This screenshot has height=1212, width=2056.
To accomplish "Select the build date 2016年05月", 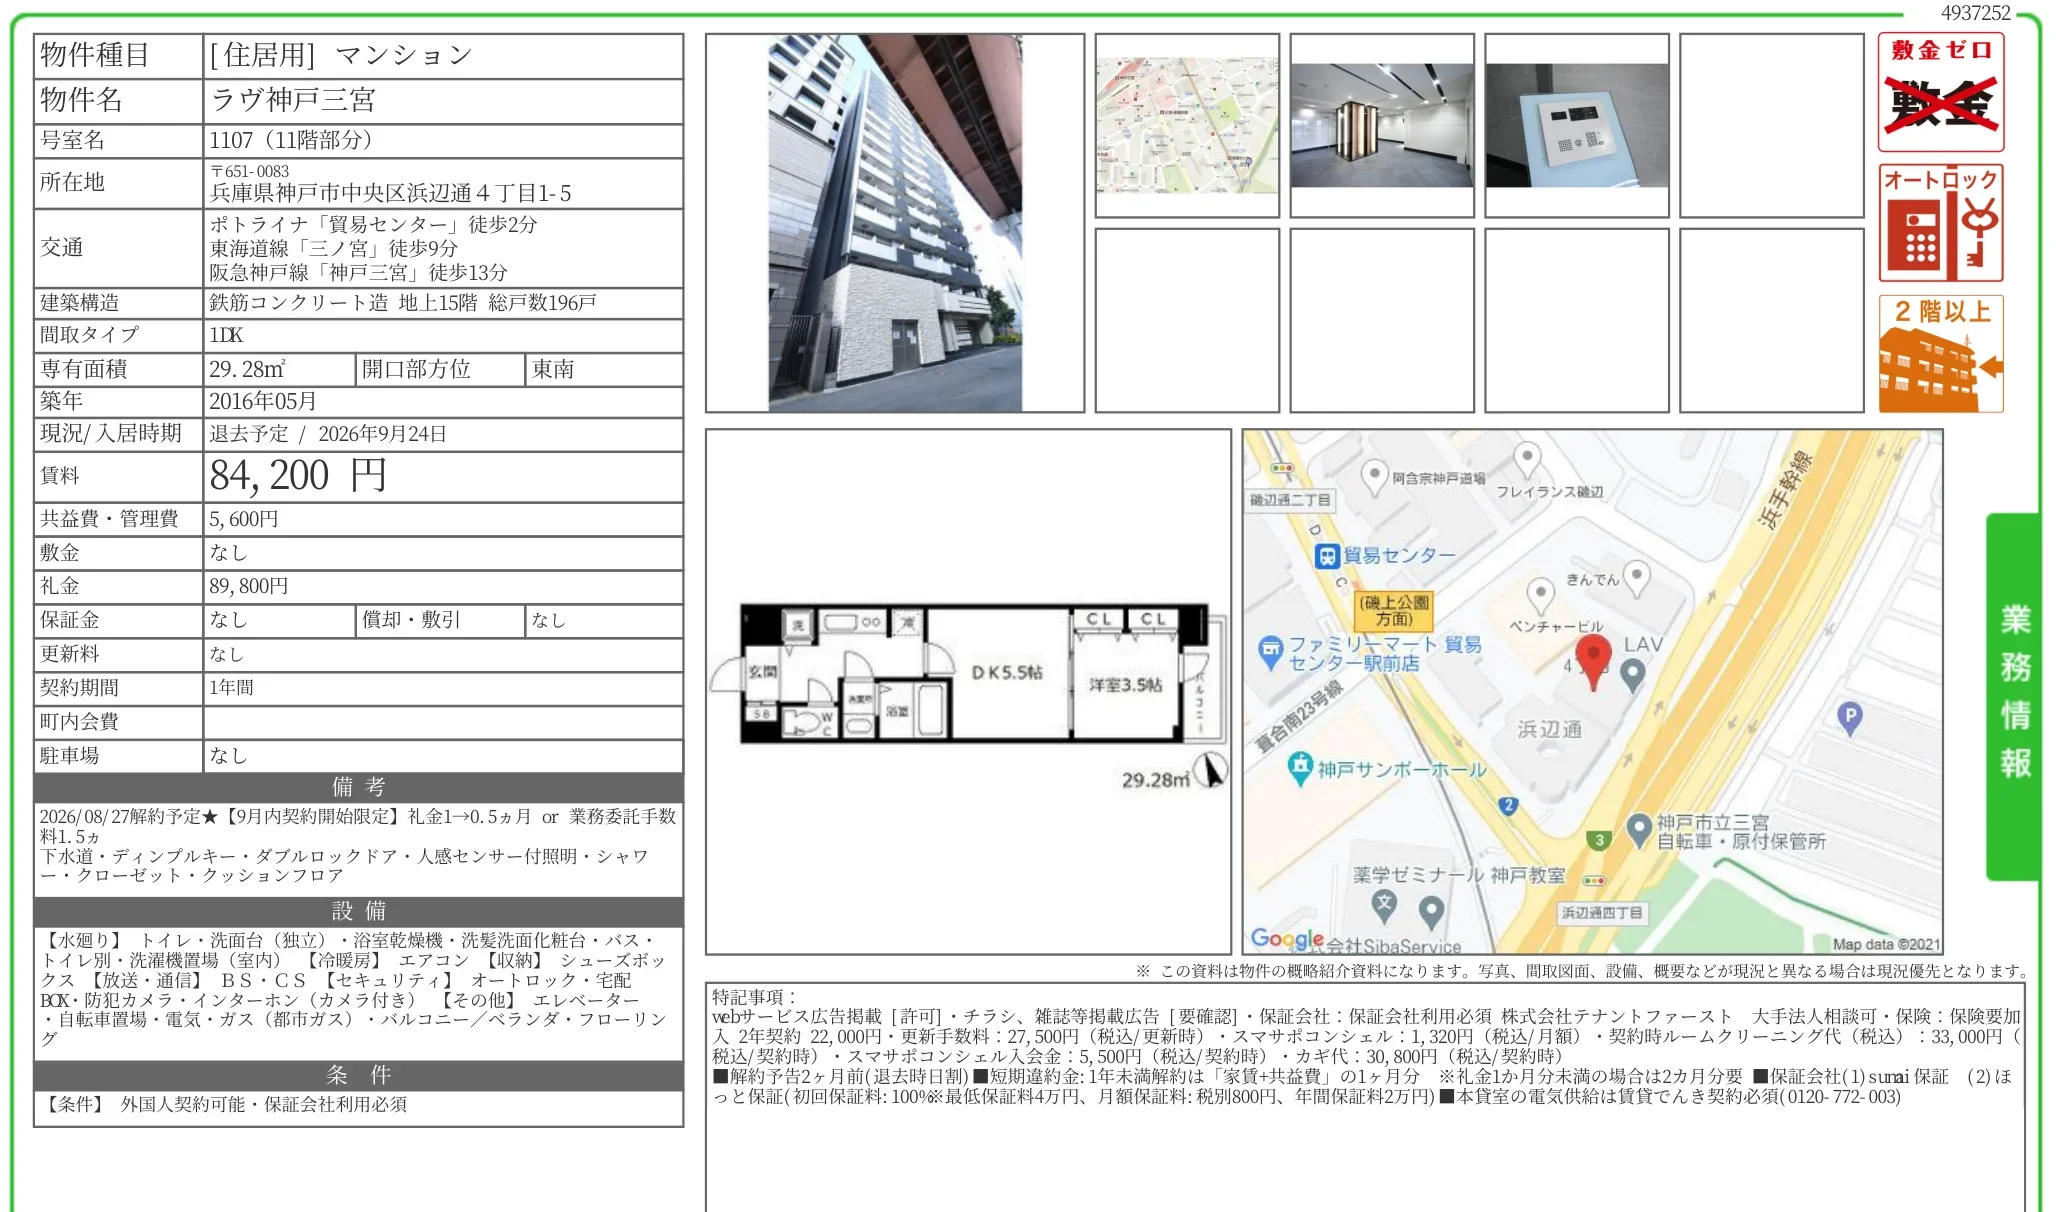I will pos(263,401).
